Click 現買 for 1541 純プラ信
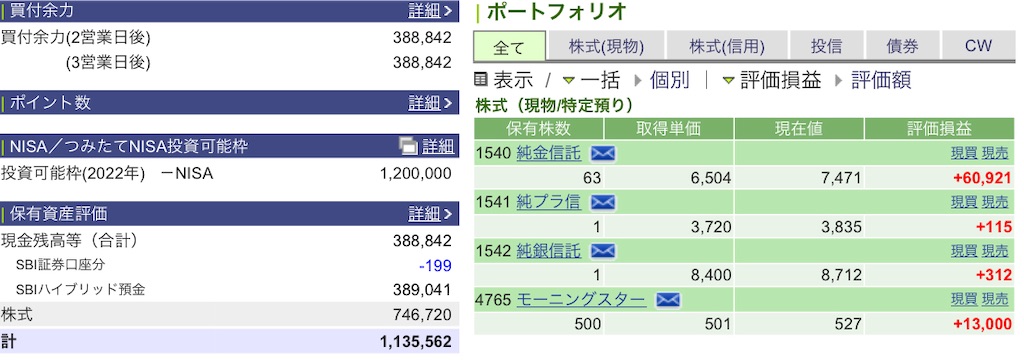Viewport: 1024px width, 360px height. coord(964,203)
